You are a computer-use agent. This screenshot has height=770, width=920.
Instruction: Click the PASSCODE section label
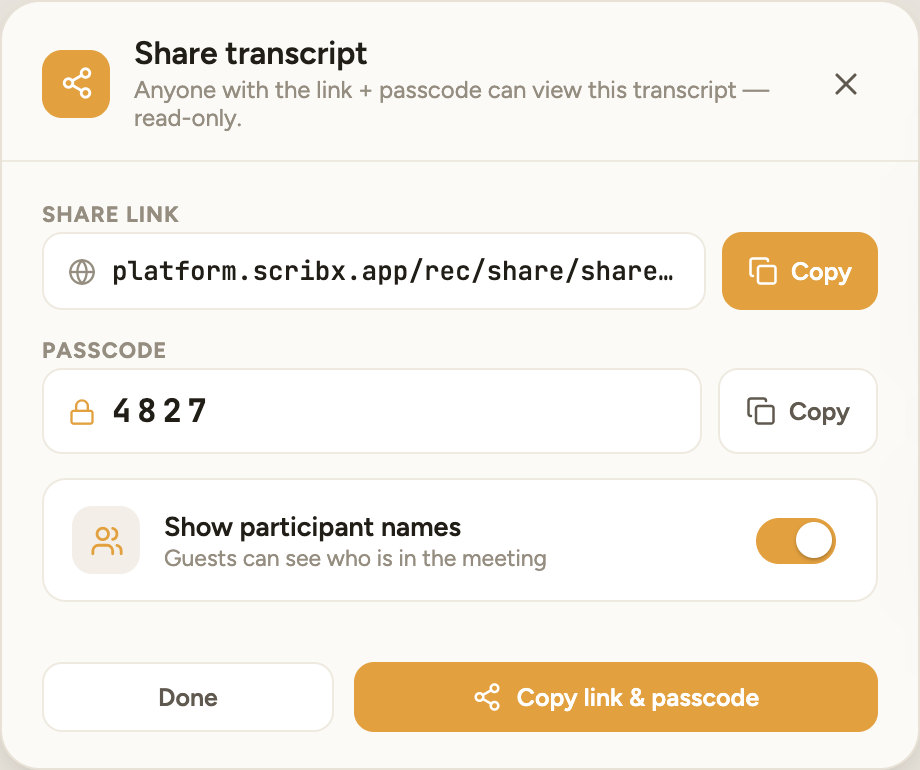(x=104, y=350)
